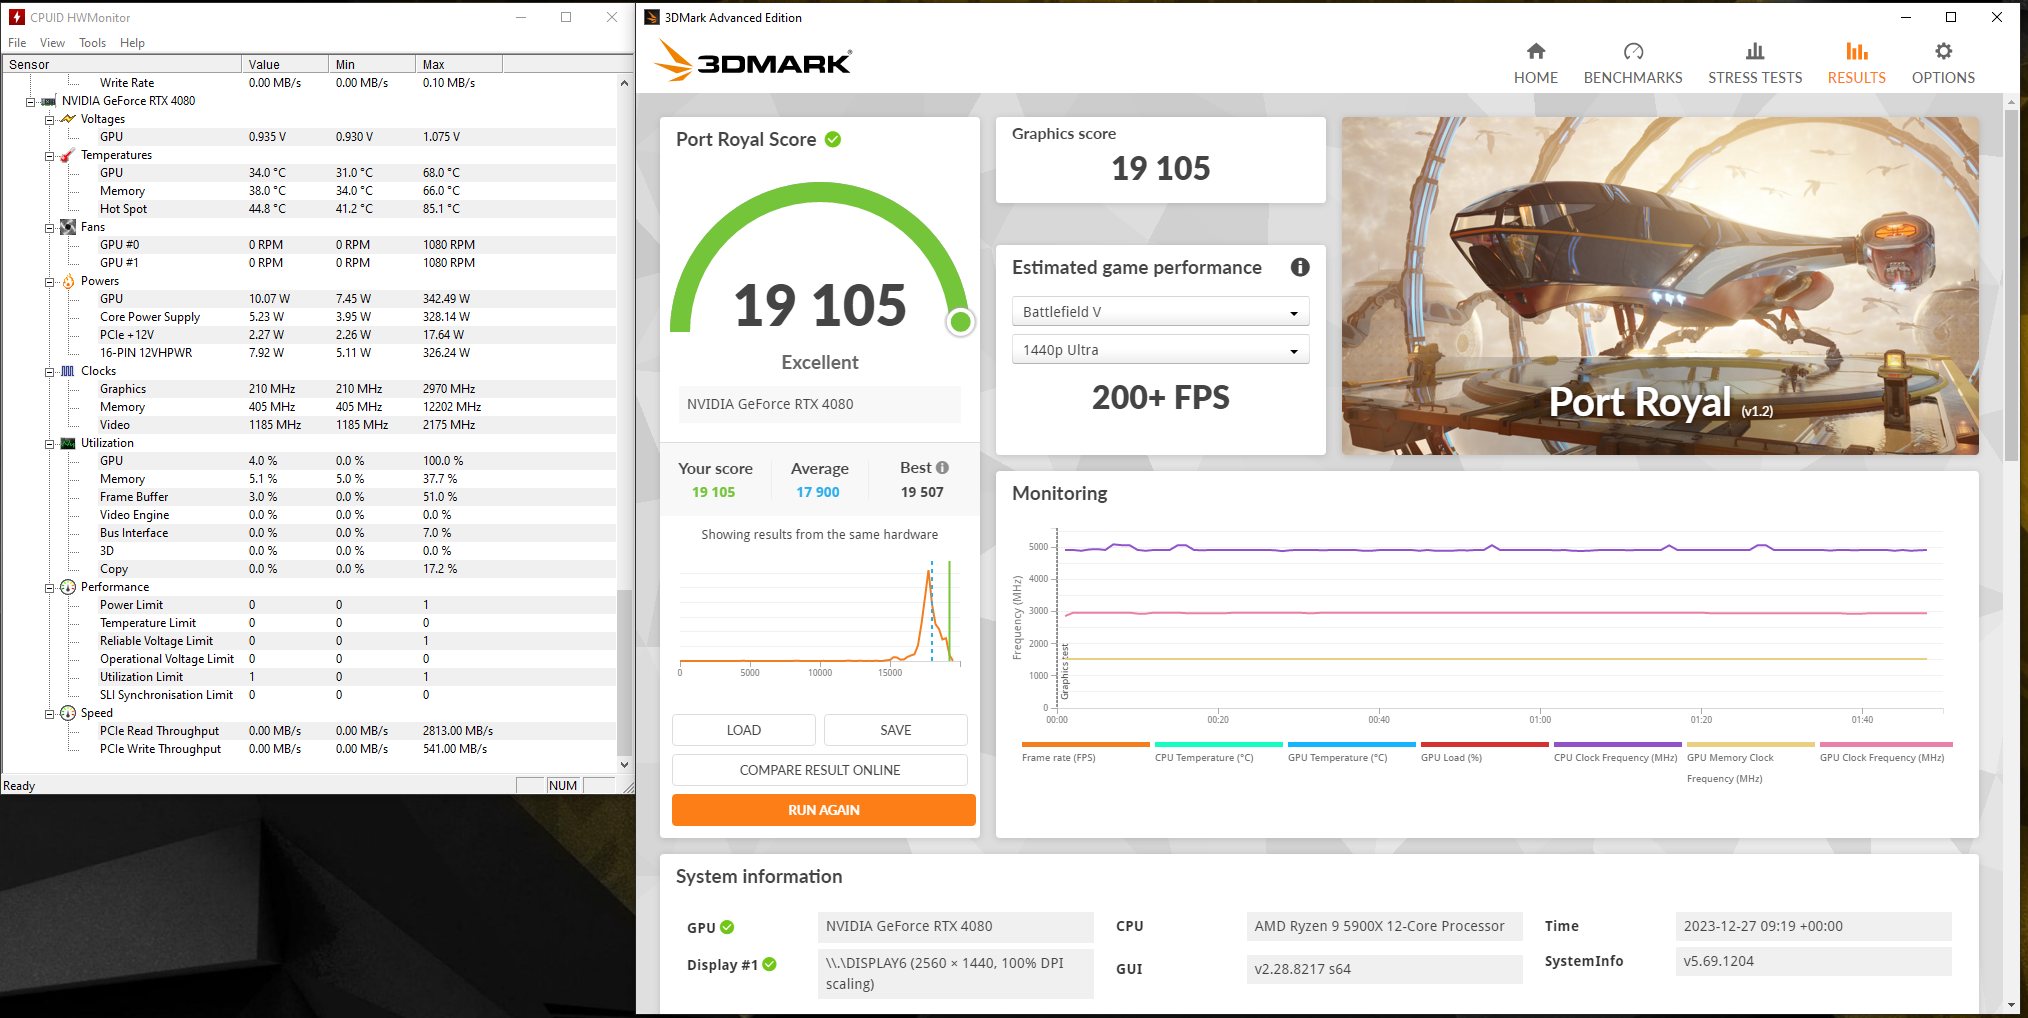Toggle the Frame rate (FPS) chart series
This screenshot has width=2028, height=1018.
pos(1086,751)
